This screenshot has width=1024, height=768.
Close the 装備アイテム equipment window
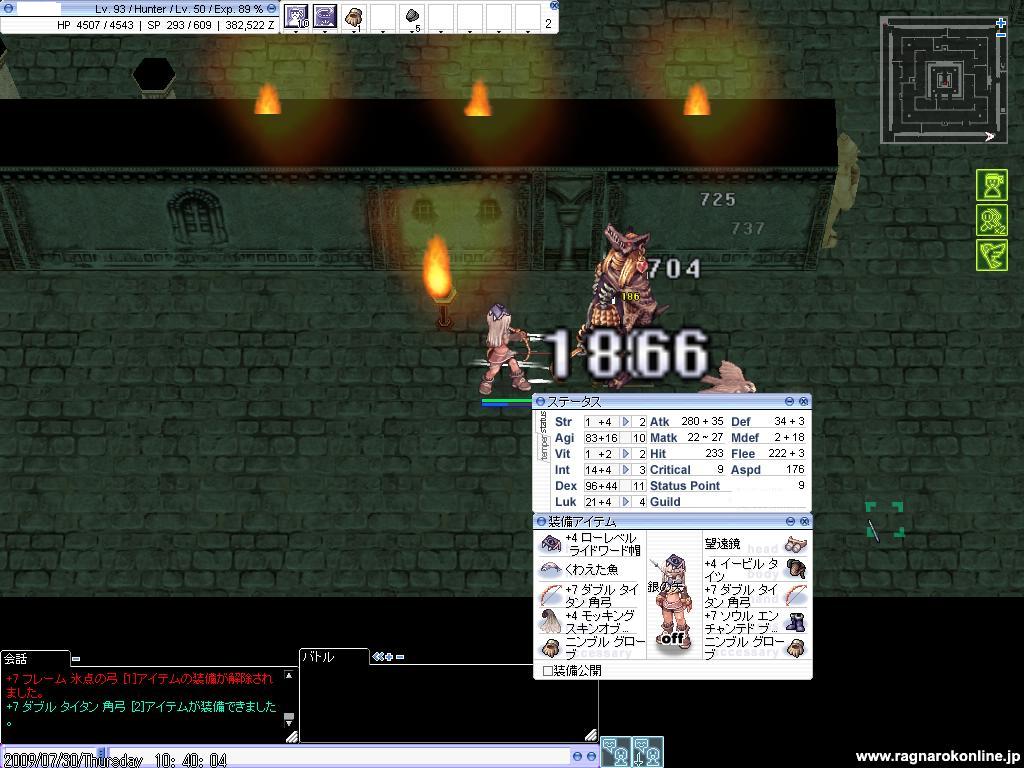[804, 521]
